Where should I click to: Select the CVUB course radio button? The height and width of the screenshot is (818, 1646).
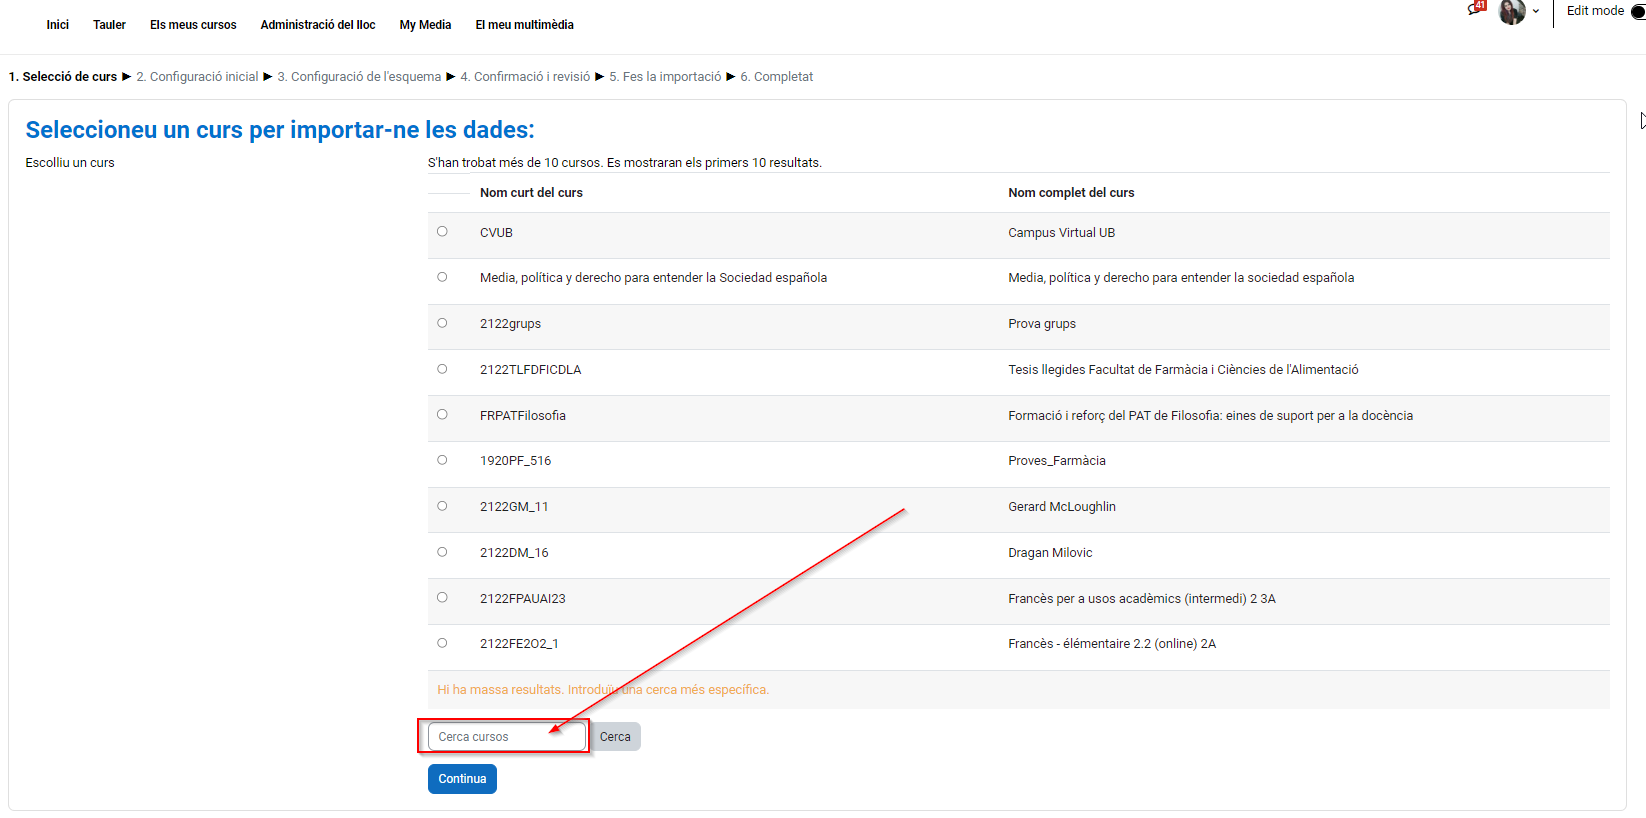tap(442, 232)
